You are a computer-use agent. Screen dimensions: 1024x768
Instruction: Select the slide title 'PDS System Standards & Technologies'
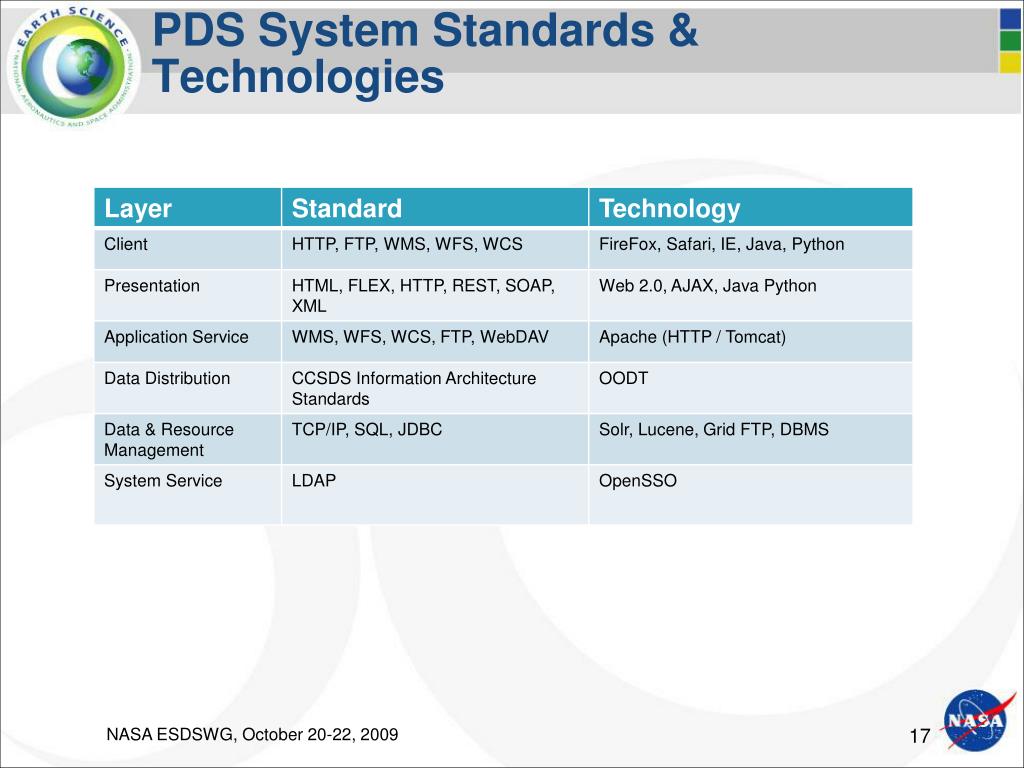click(425, 54)
